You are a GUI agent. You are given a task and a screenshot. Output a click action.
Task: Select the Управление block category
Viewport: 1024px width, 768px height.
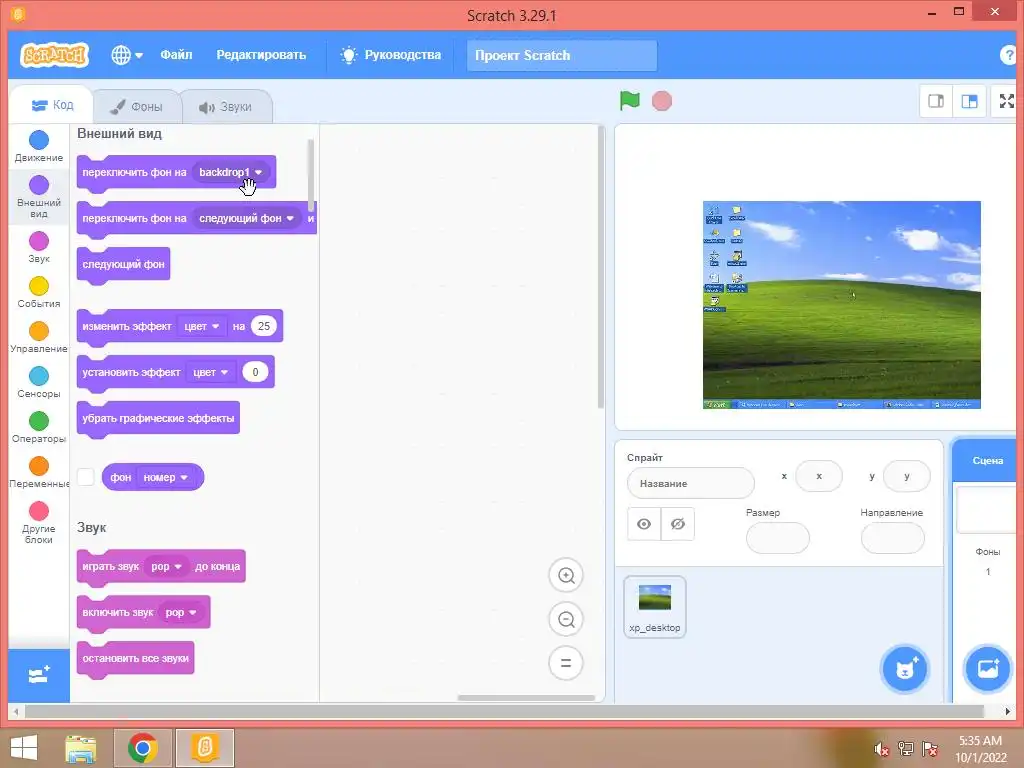click(39, 337)
